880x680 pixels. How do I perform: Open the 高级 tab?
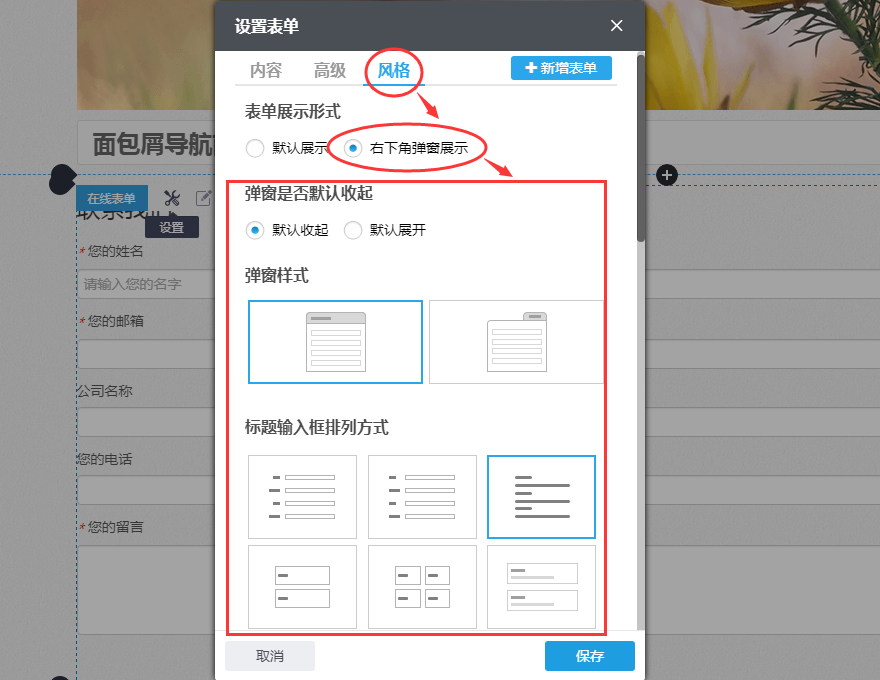click(x=330, y=70)
